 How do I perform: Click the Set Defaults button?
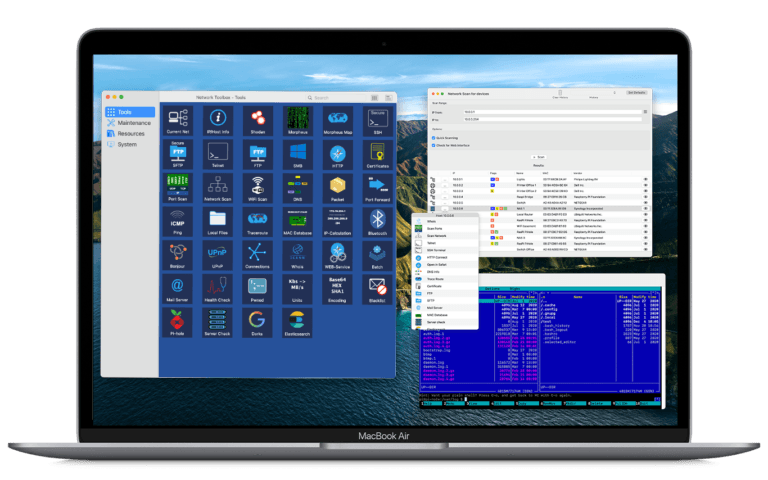(635, 92)
